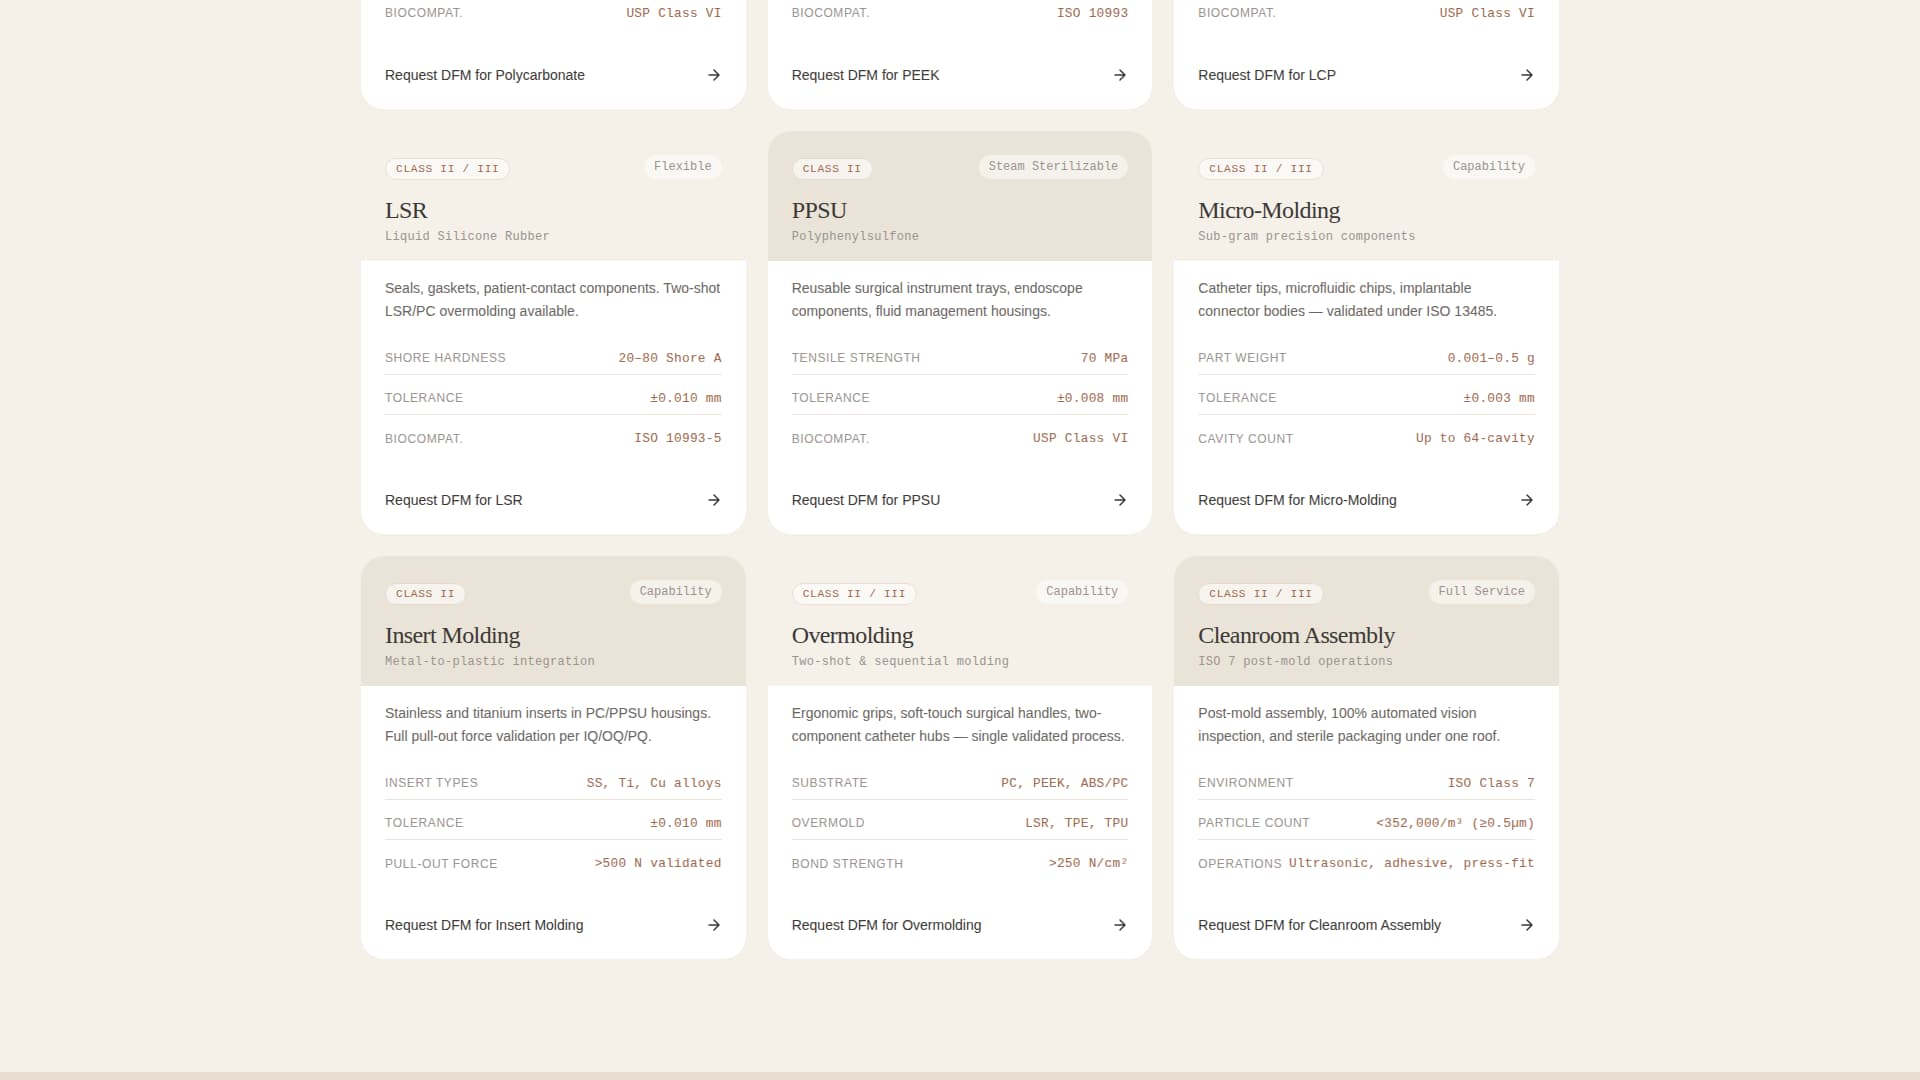Click the arrow icon on LSR card
1920x1080 pixels.
click(x=714, y=500)
